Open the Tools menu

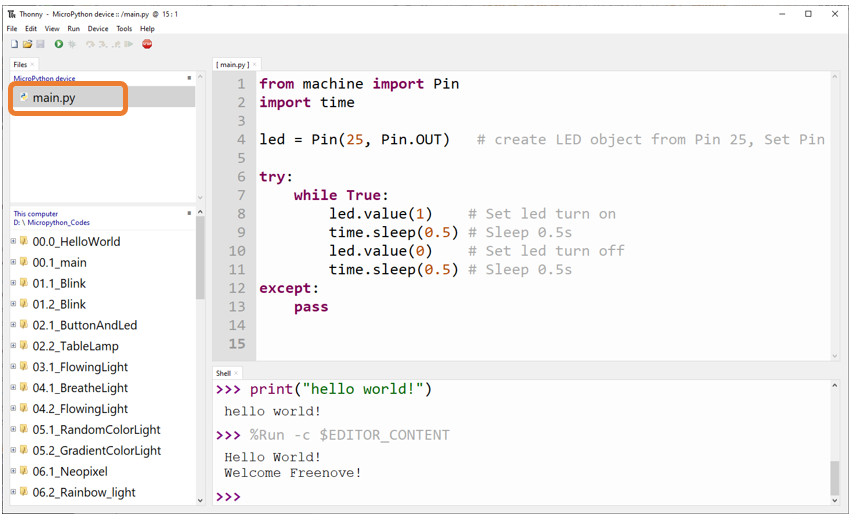124,28
